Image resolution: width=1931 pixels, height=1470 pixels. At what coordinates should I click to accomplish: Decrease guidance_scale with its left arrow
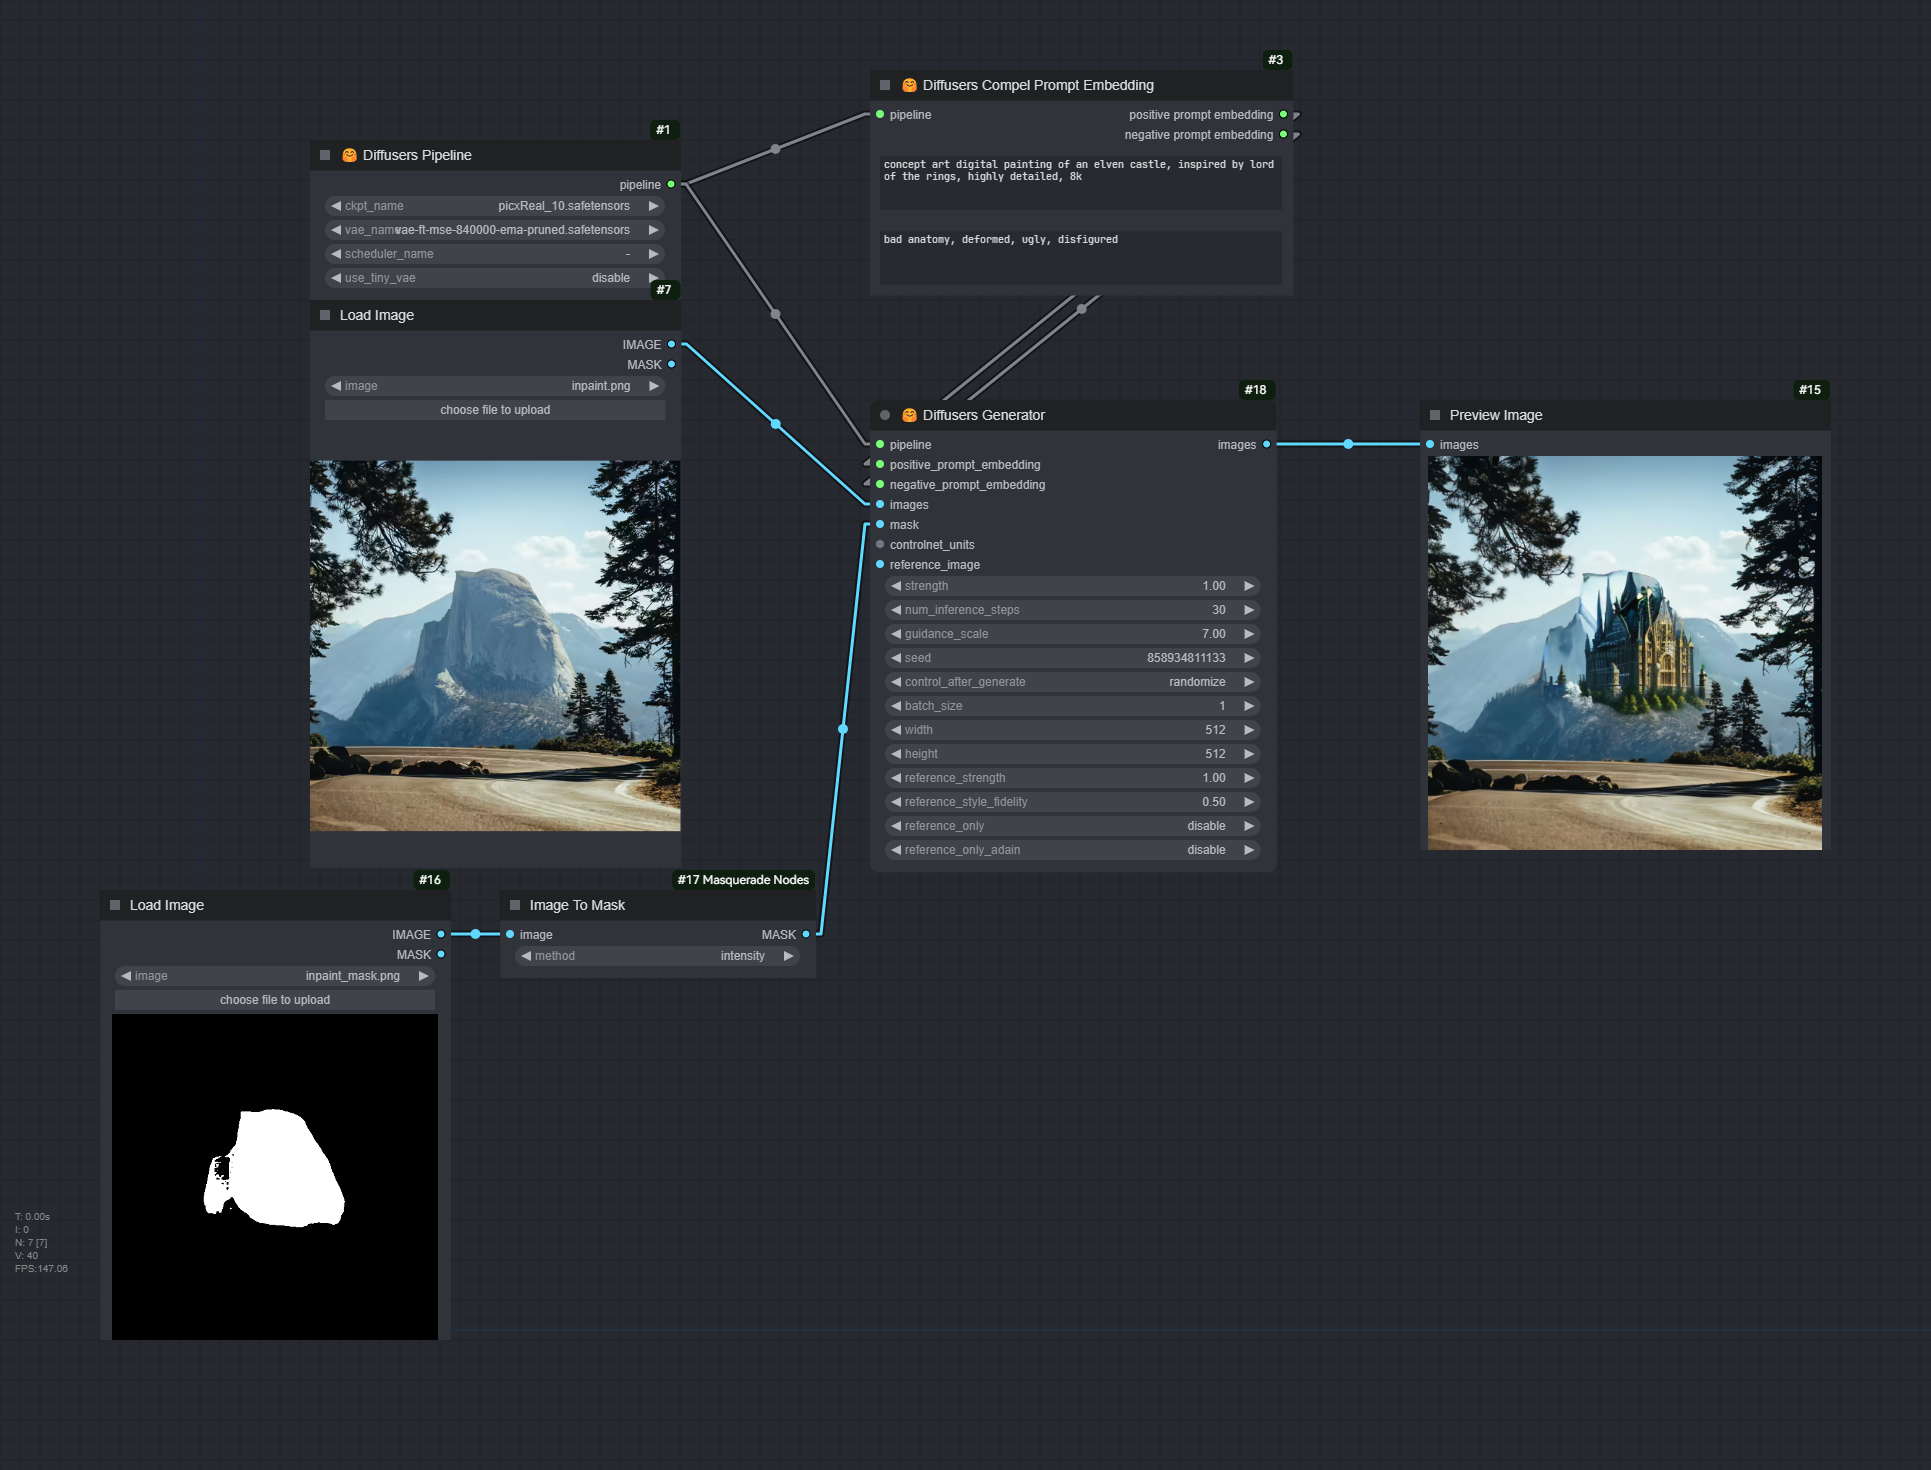(896, 634)
